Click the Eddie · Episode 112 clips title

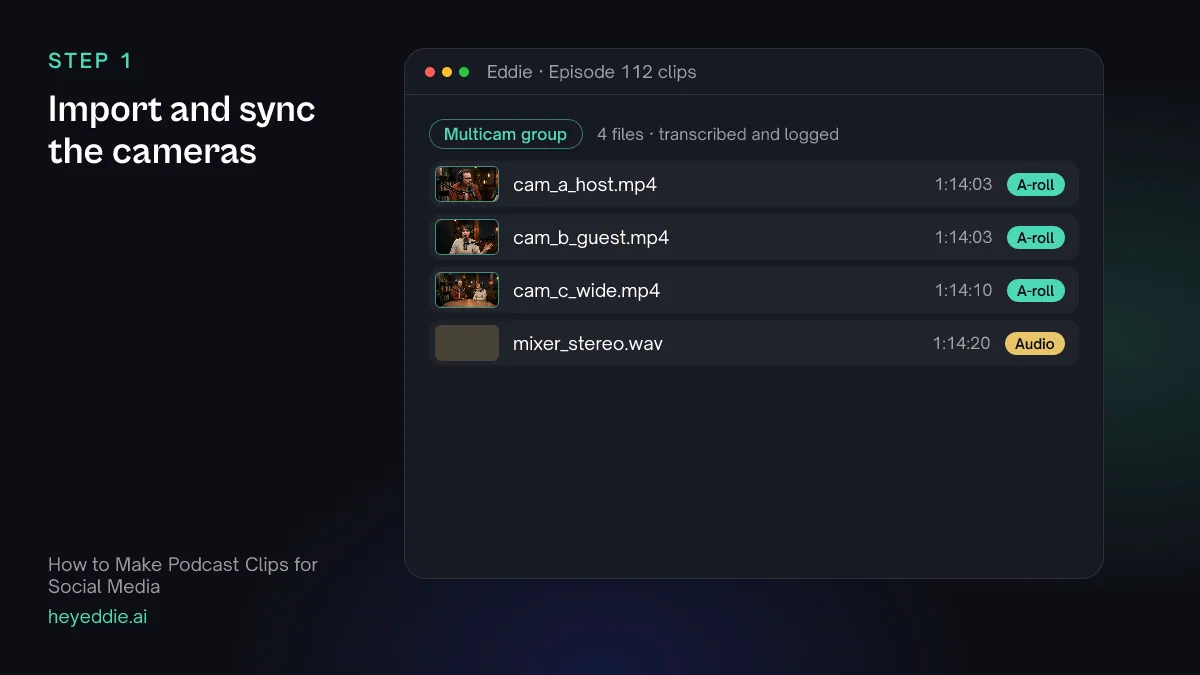pos(592,72)
